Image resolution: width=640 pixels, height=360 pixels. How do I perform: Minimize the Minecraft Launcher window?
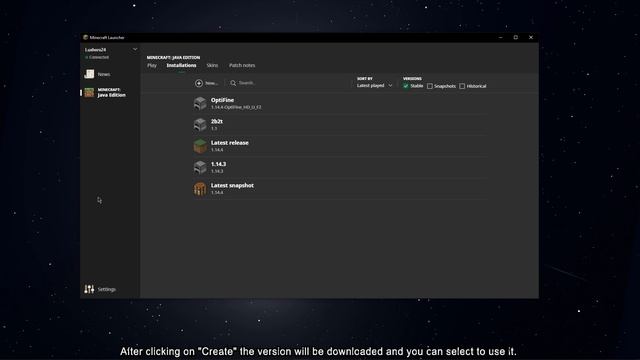pos(500,37)
